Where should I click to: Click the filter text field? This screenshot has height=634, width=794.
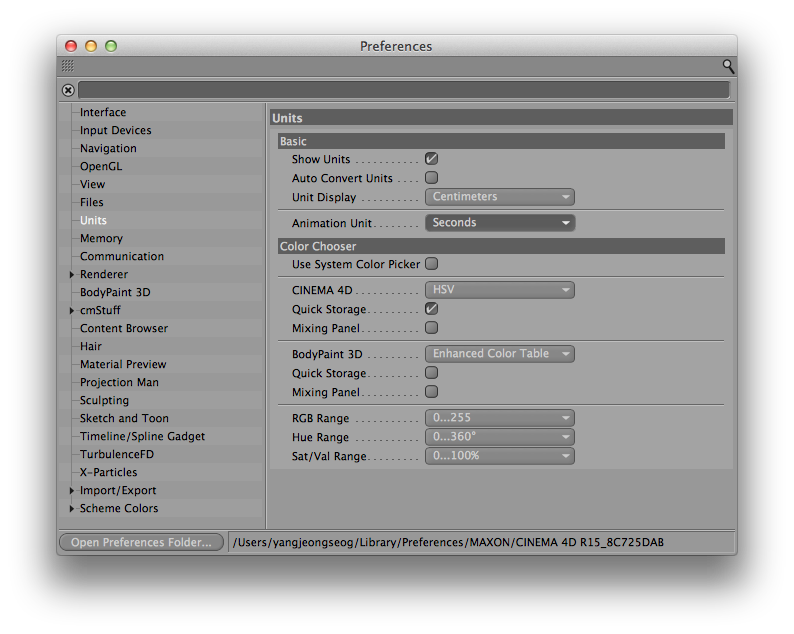click(x=404, y=90)
